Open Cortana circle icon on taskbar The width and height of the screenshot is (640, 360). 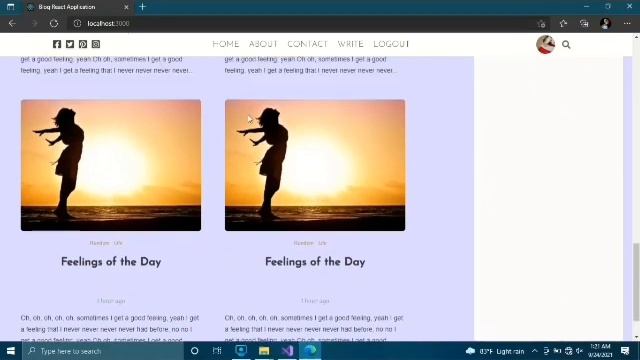pos(194,351)
